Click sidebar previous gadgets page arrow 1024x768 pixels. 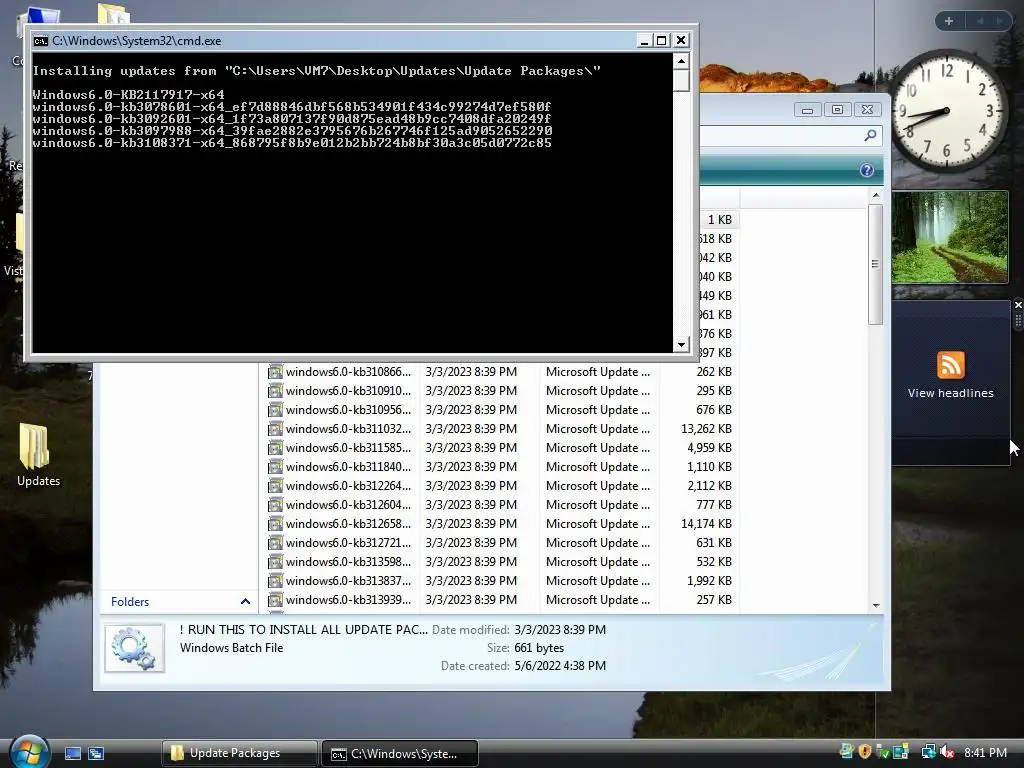tap(980, 21)
